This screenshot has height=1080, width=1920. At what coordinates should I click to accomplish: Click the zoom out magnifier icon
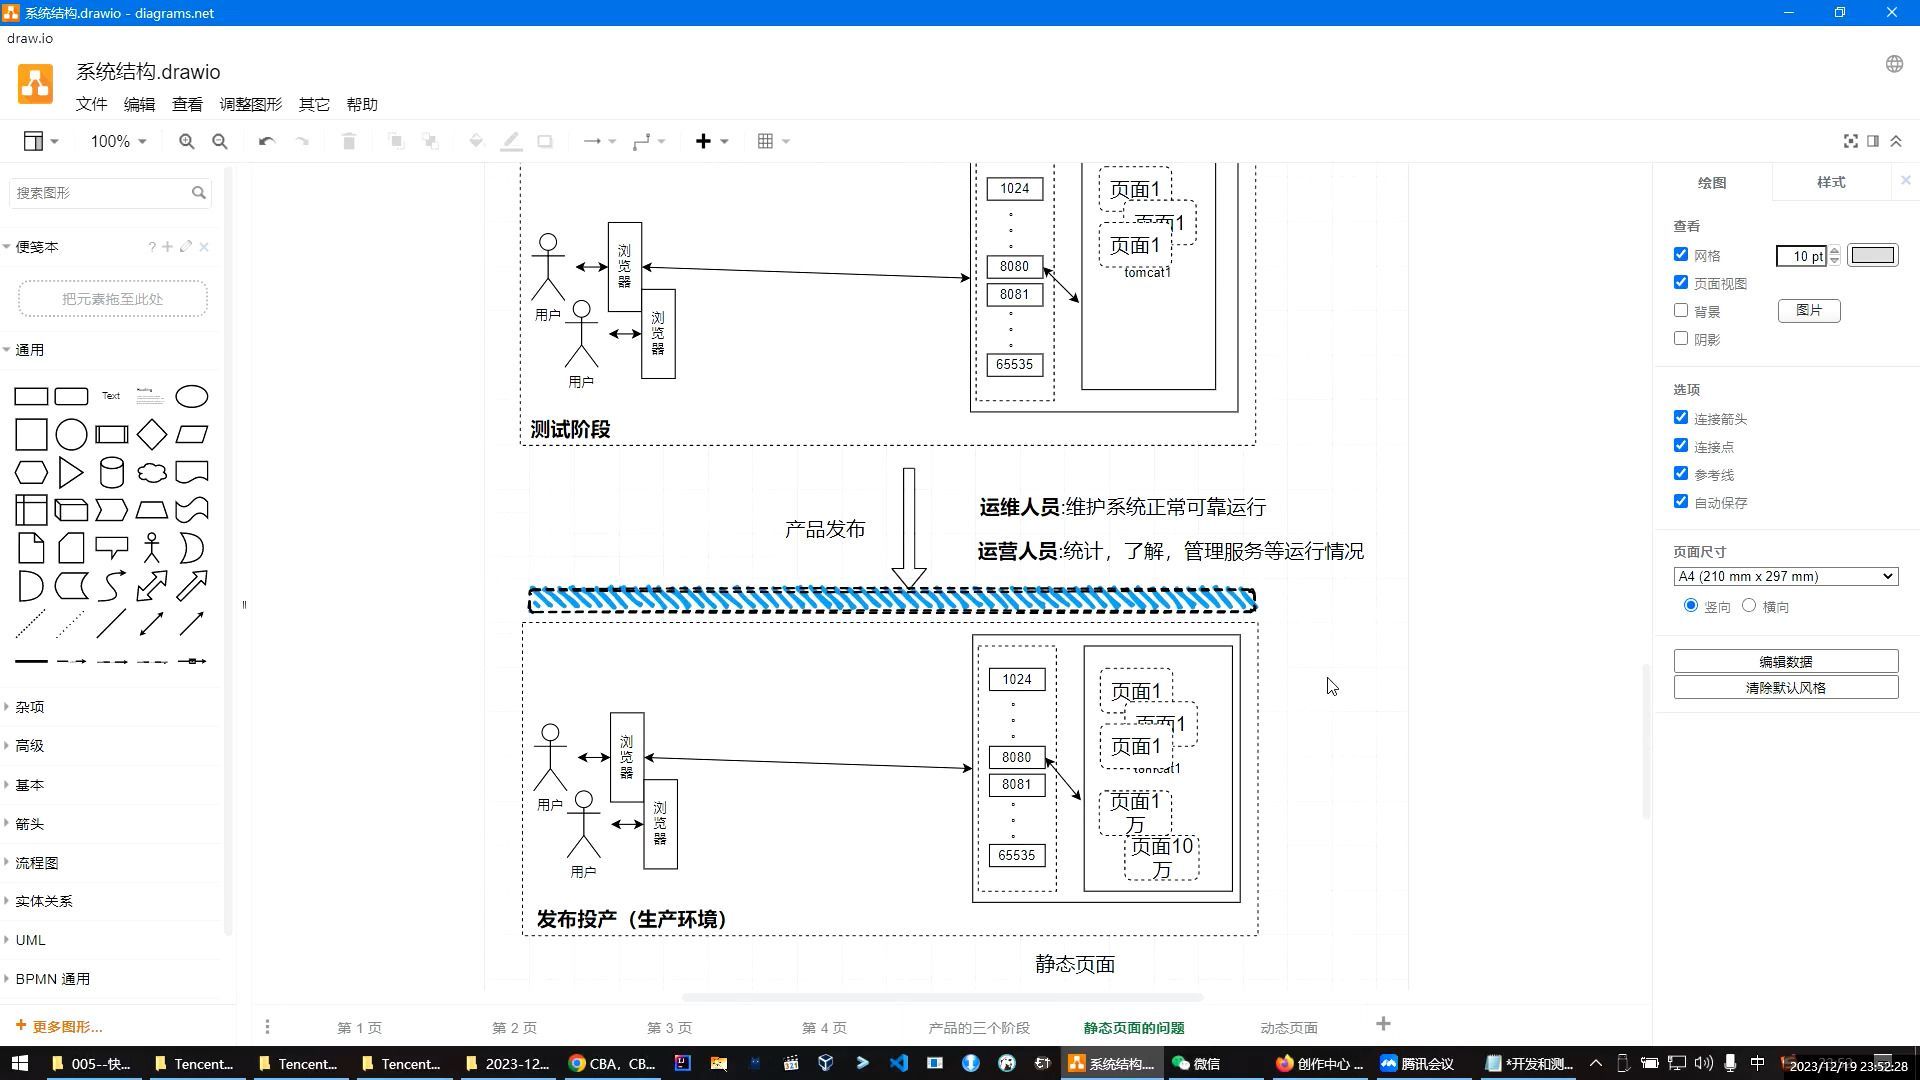pos(220,141)
